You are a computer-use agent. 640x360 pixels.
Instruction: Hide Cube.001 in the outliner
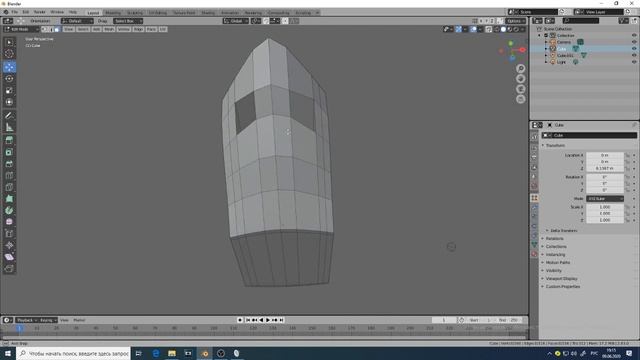[634, 55]
